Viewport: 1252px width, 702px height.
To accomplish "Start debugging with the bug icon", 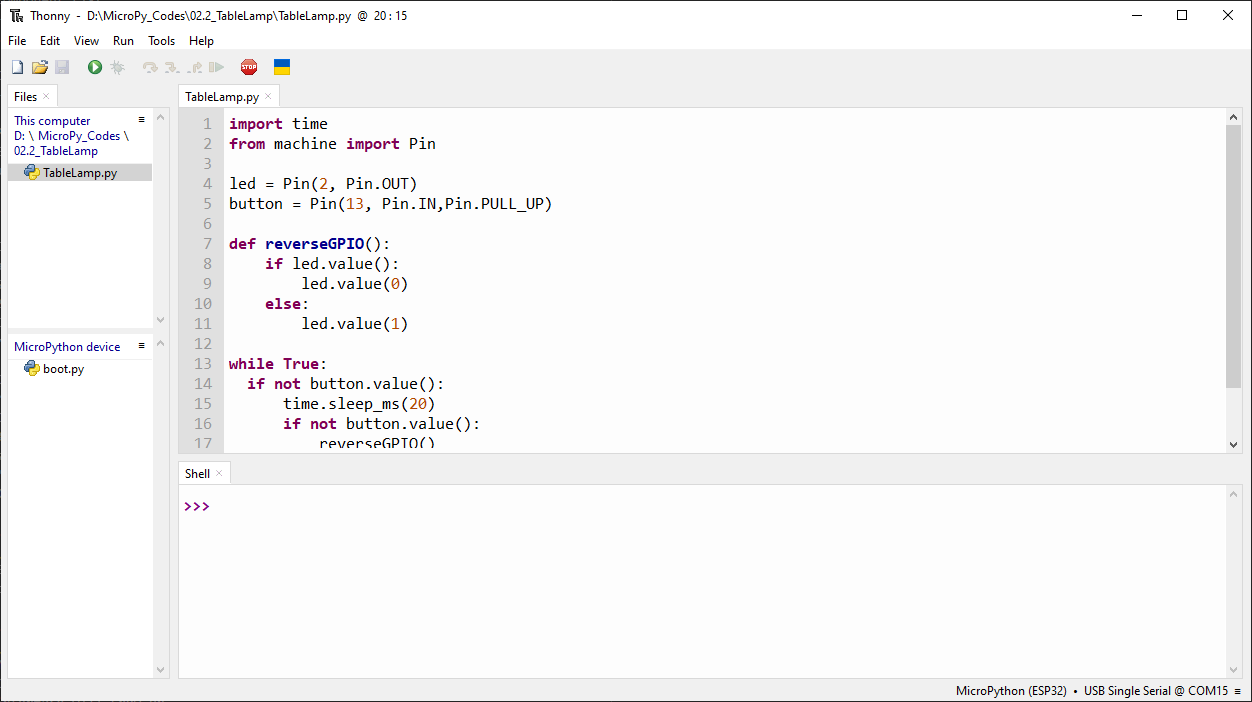I will pyautogui.click(x=117, y=67).
